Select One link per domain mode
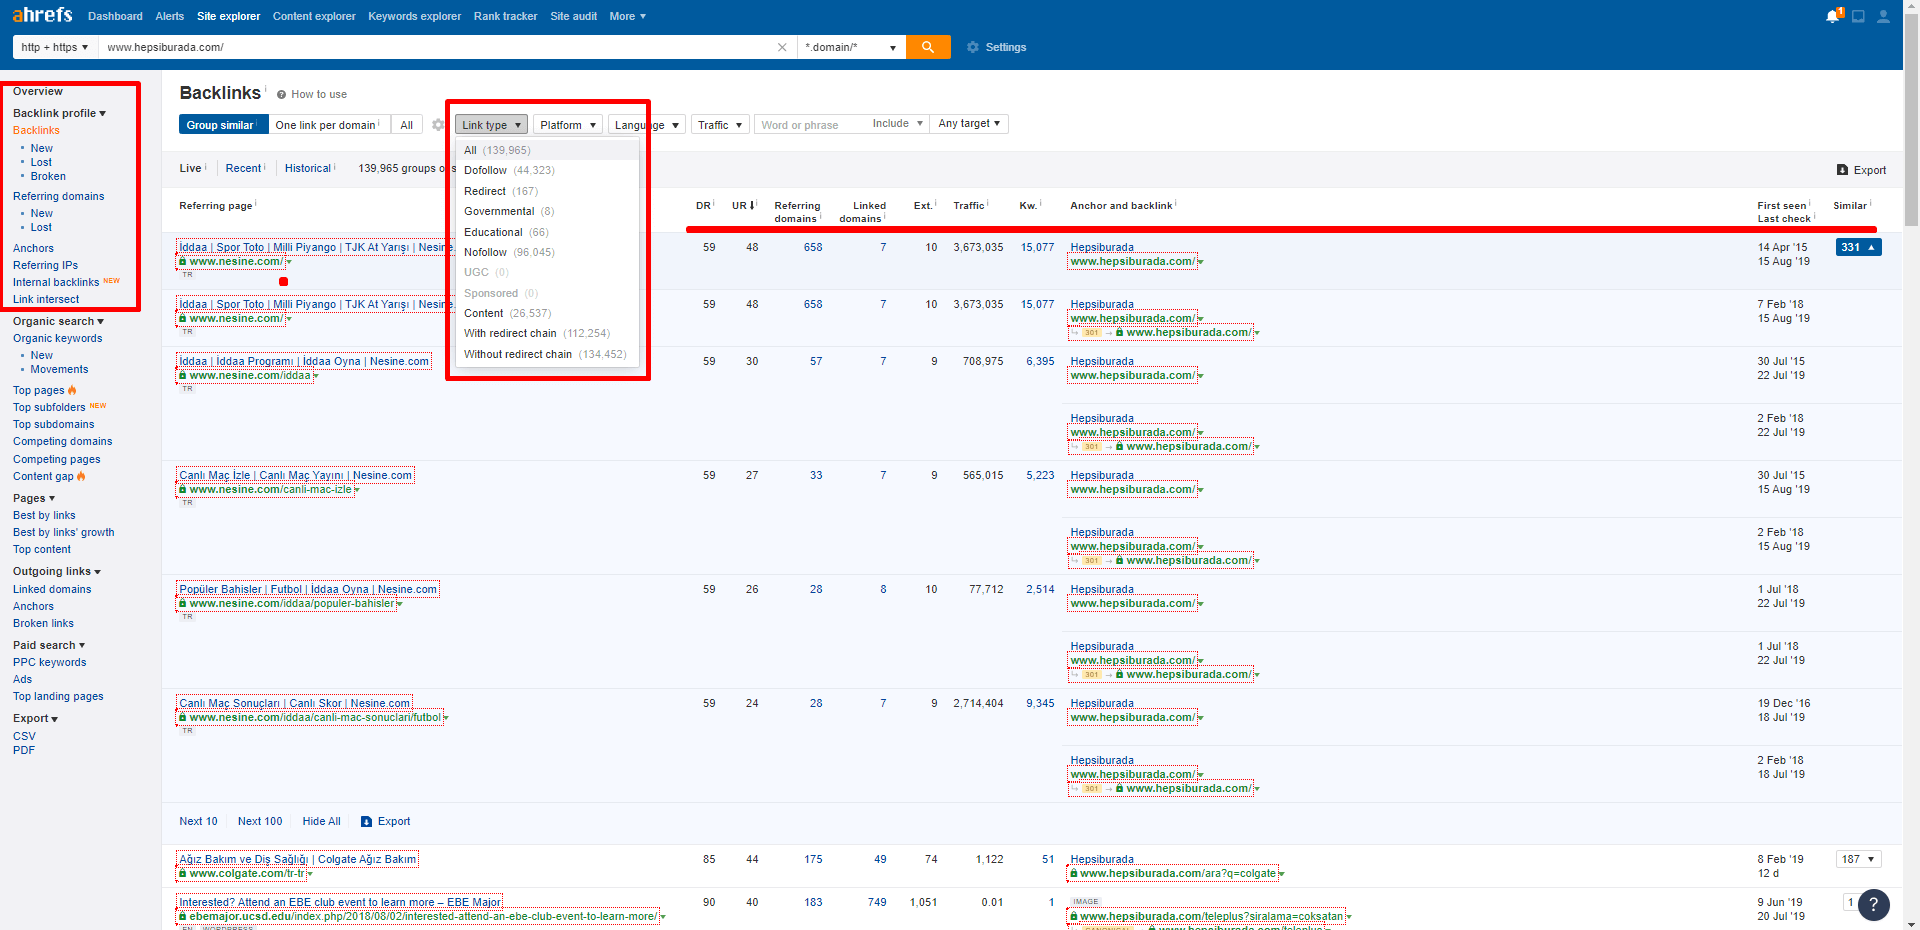The image size is (1920, 930). coord(329,125)
